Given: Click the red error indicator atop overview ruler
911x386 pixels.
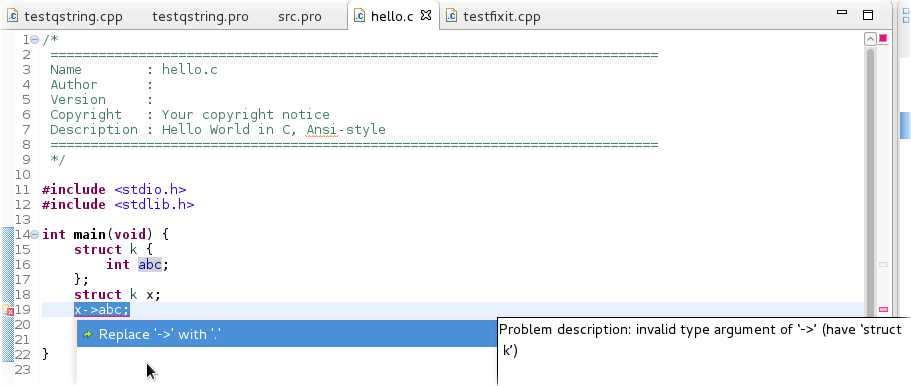Looking at the screenshot, I should click(x=883, y=39).
